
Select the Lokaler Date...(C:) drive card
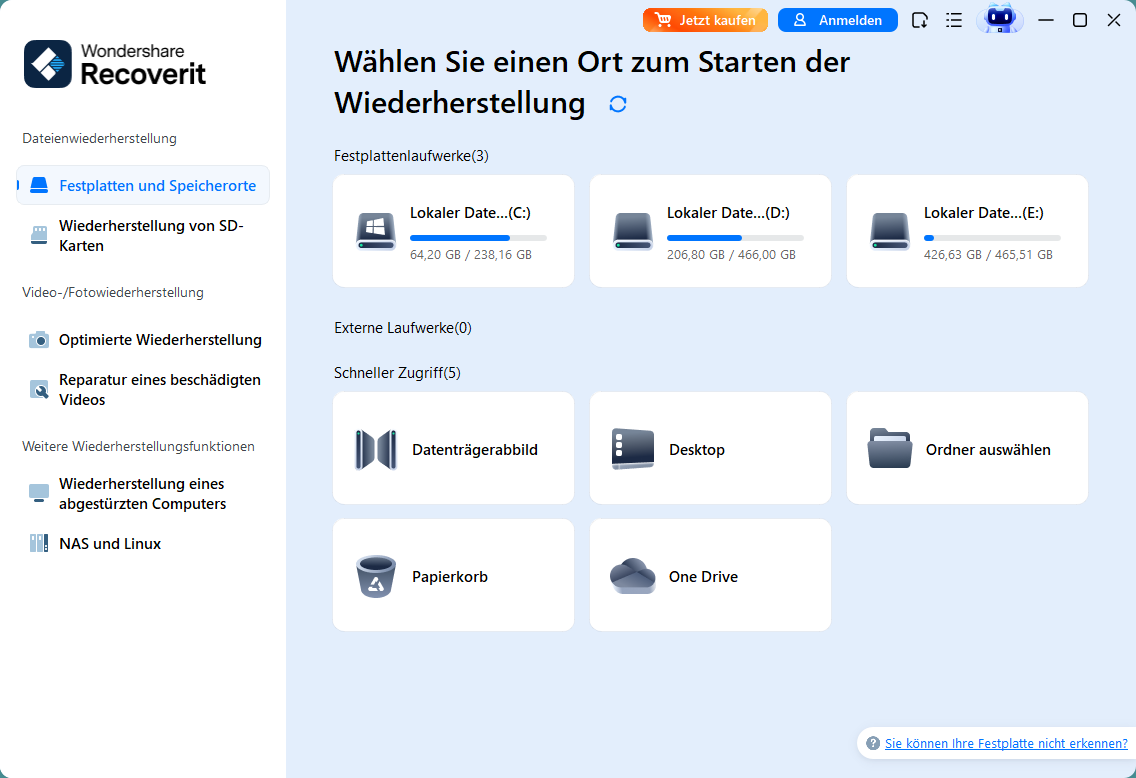click(454, 231)
